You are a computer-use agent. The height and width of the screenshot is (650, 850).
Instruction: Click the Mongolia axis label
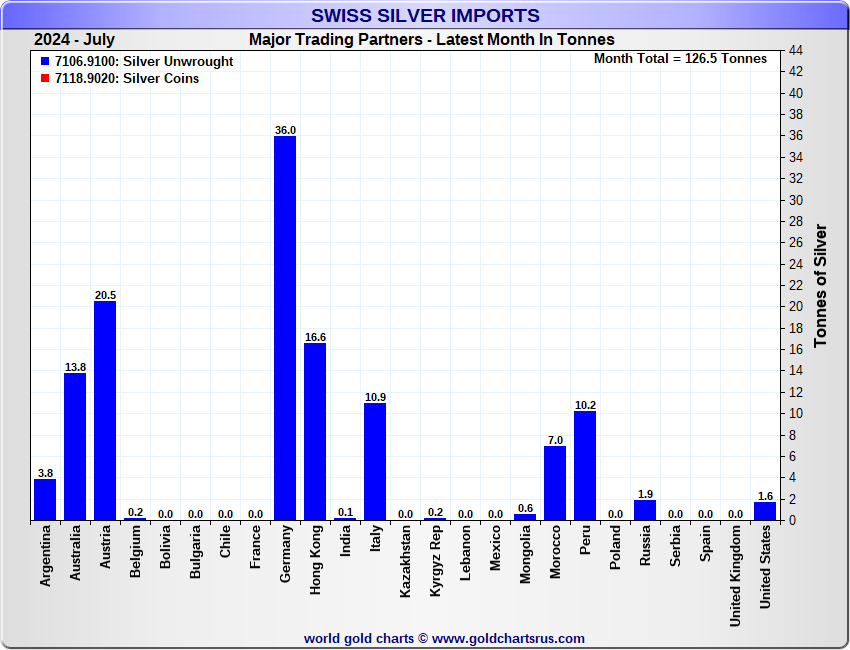click(x=525, y=555)
